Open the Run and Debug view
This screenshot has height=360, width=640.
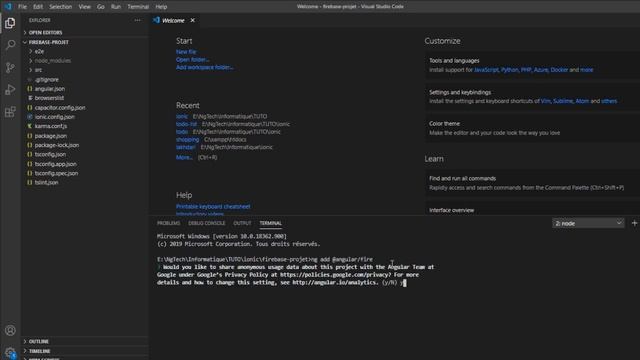[10, 89]
